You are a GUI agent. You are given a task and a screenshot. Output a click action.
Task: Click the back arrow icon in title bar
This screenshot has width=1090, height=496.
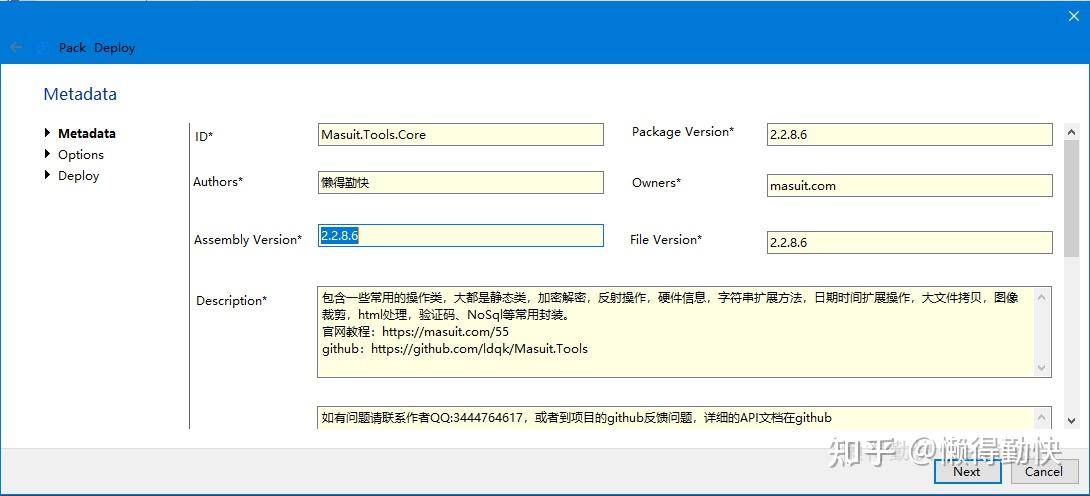(x=16, y=47)
